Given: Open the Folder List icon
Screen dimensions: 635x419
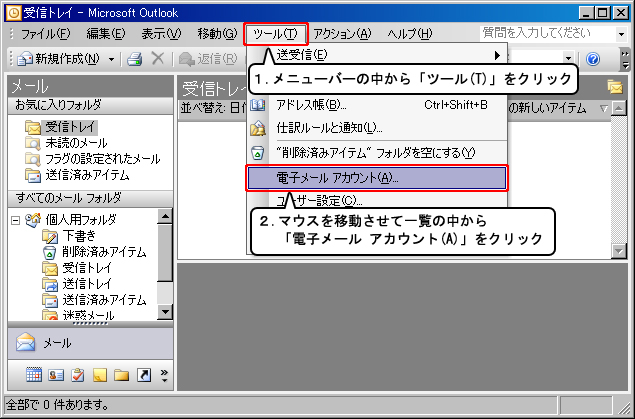Looking at the screenshot, I should (x=121, y=375).
